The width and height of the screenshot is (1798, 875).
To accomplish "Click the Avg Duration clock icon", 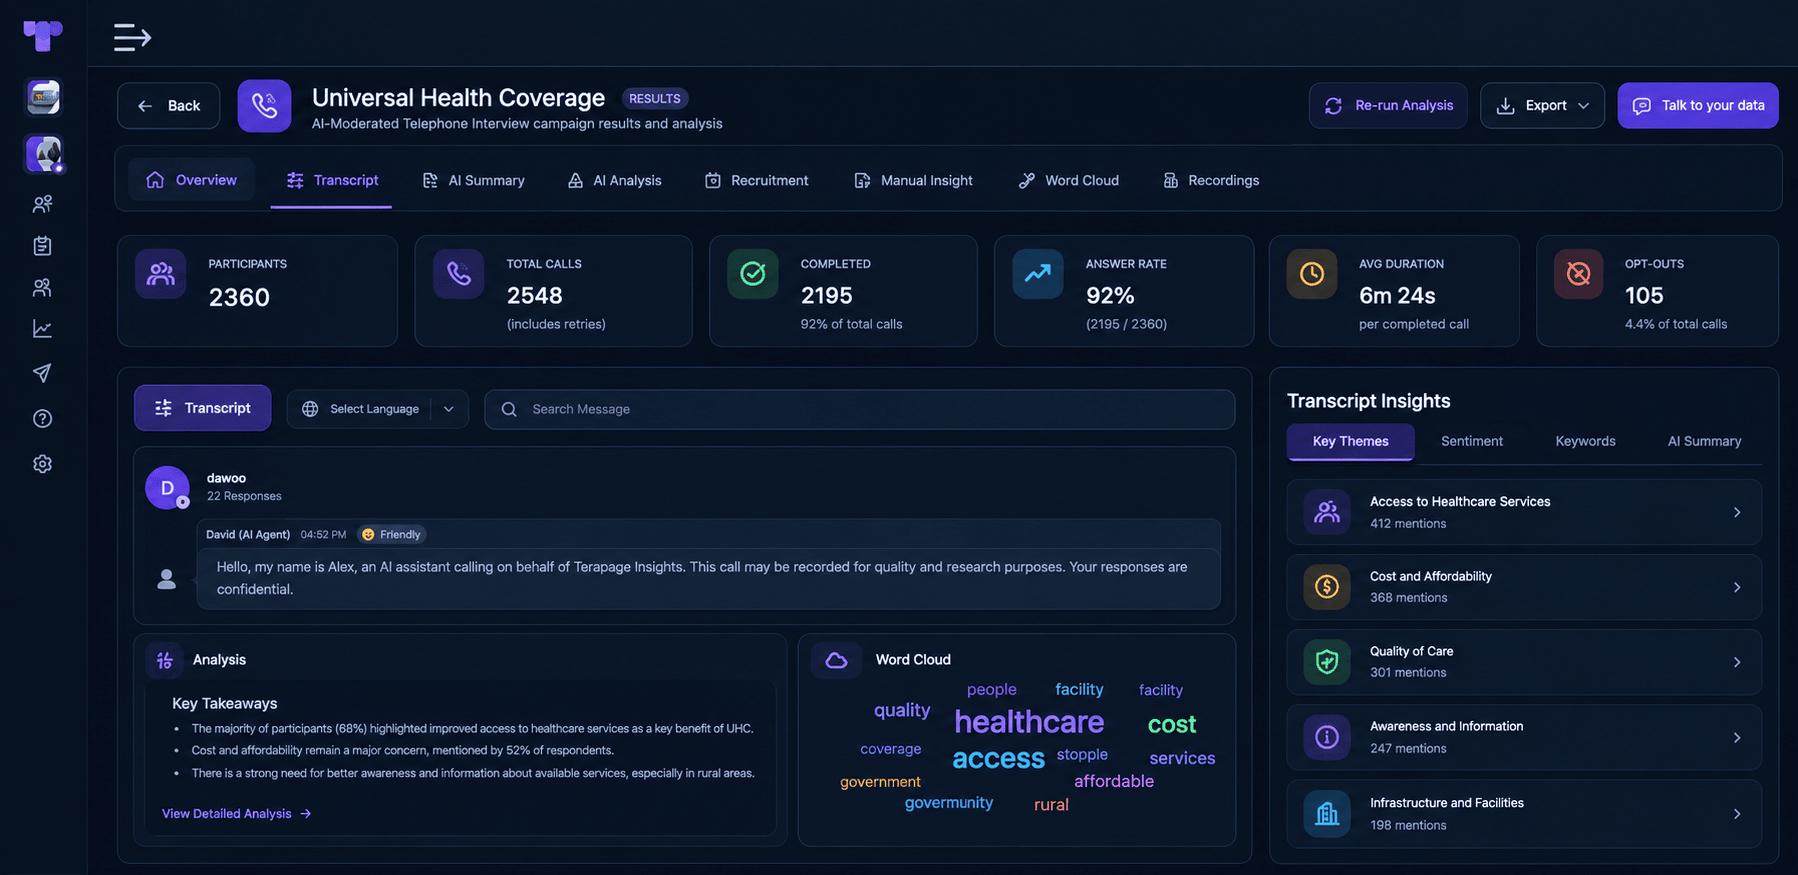I will coord(1312,274).
